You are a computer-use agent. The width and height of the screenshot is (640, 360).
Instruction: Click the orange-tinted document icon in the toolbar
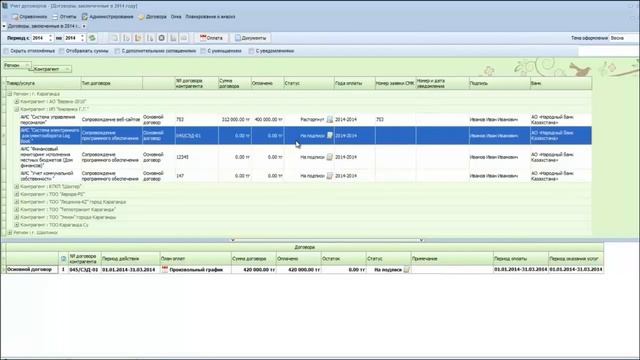[x=138, y=38]
